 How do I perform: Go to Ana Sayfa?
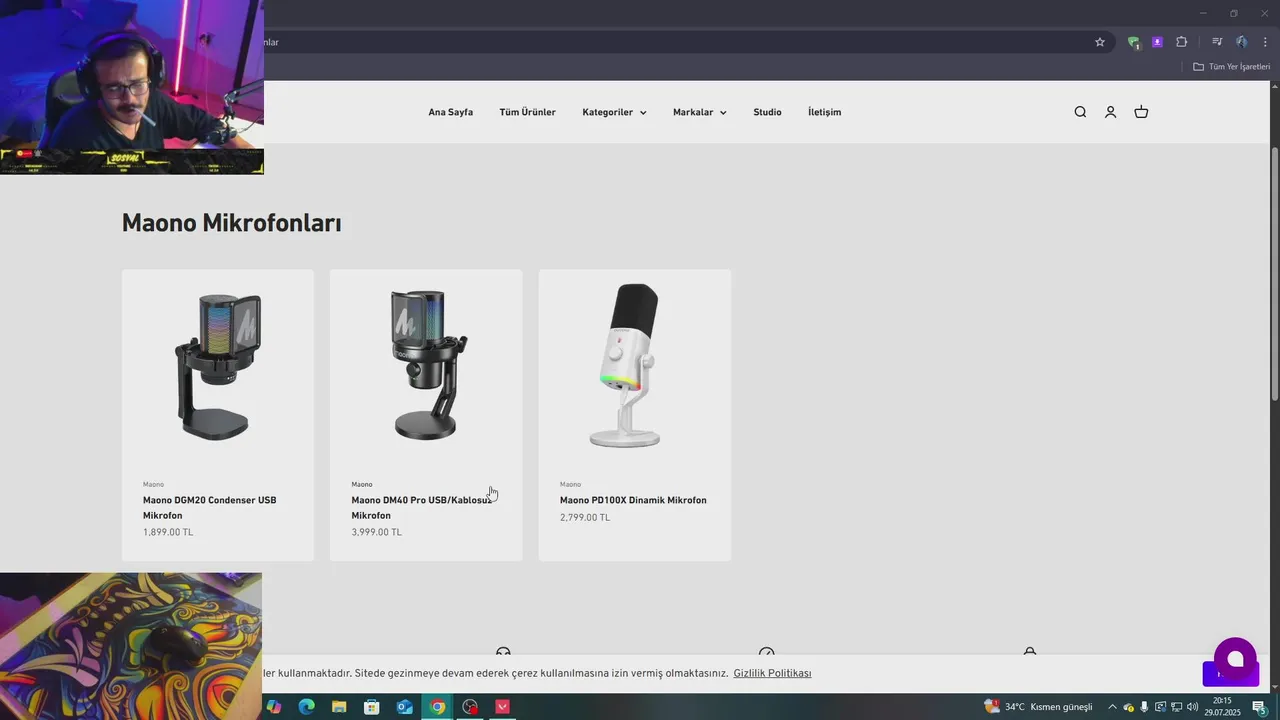(451, 112)
